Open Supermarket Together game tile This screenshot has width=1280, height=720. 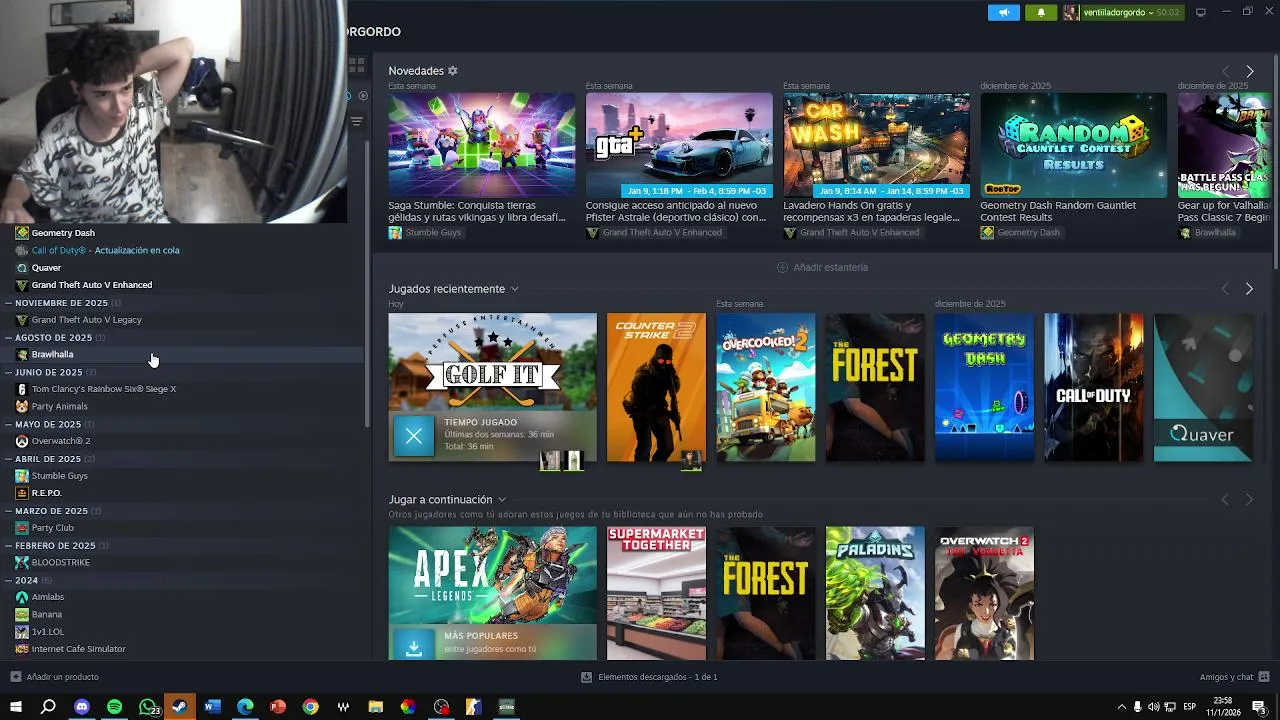coord(656,593)
